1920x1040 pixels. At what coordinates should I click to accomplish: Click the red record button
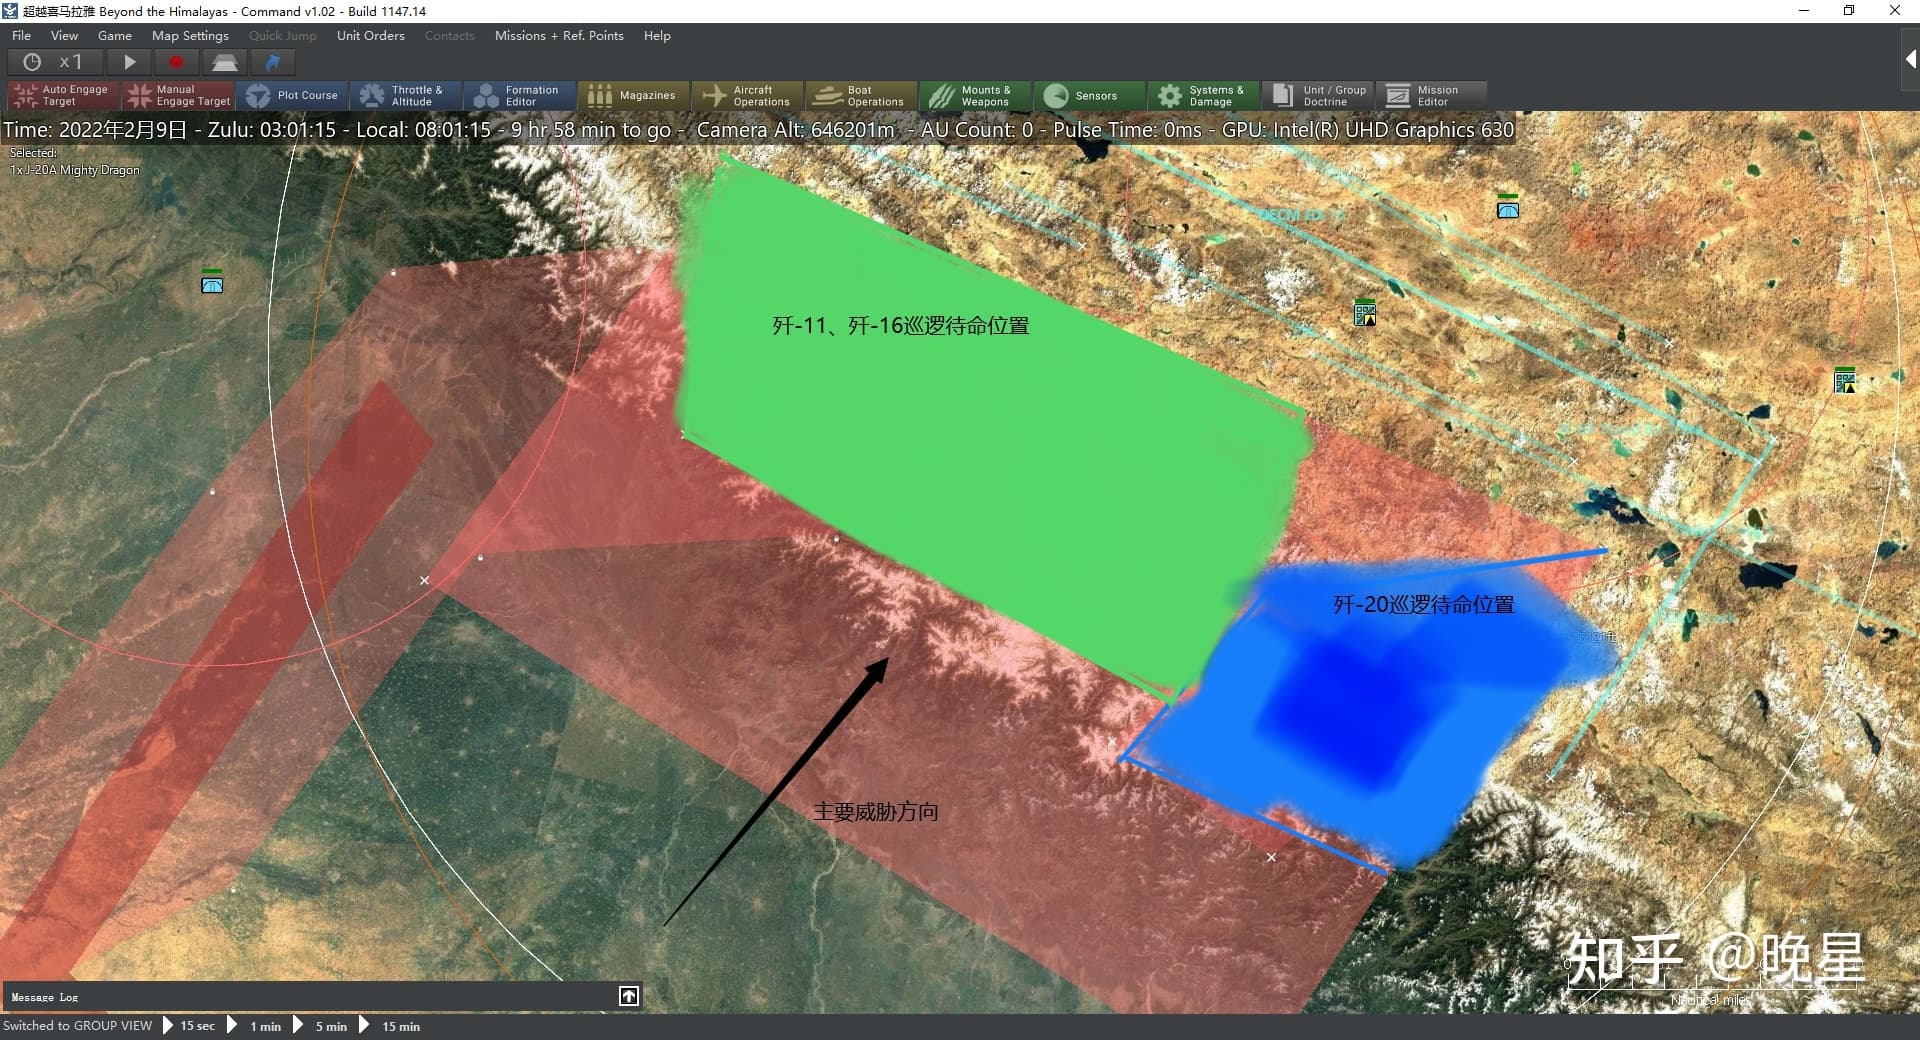(x=177, y=62)
